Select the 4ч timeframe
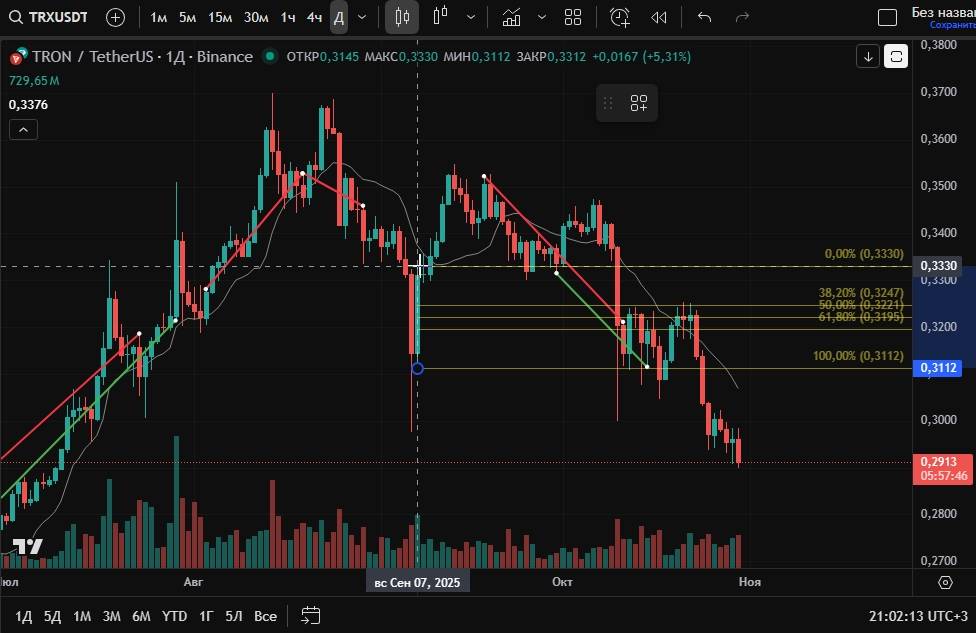Image resolution: width=976 pixels, height=633 pixels. coord(314,17)
